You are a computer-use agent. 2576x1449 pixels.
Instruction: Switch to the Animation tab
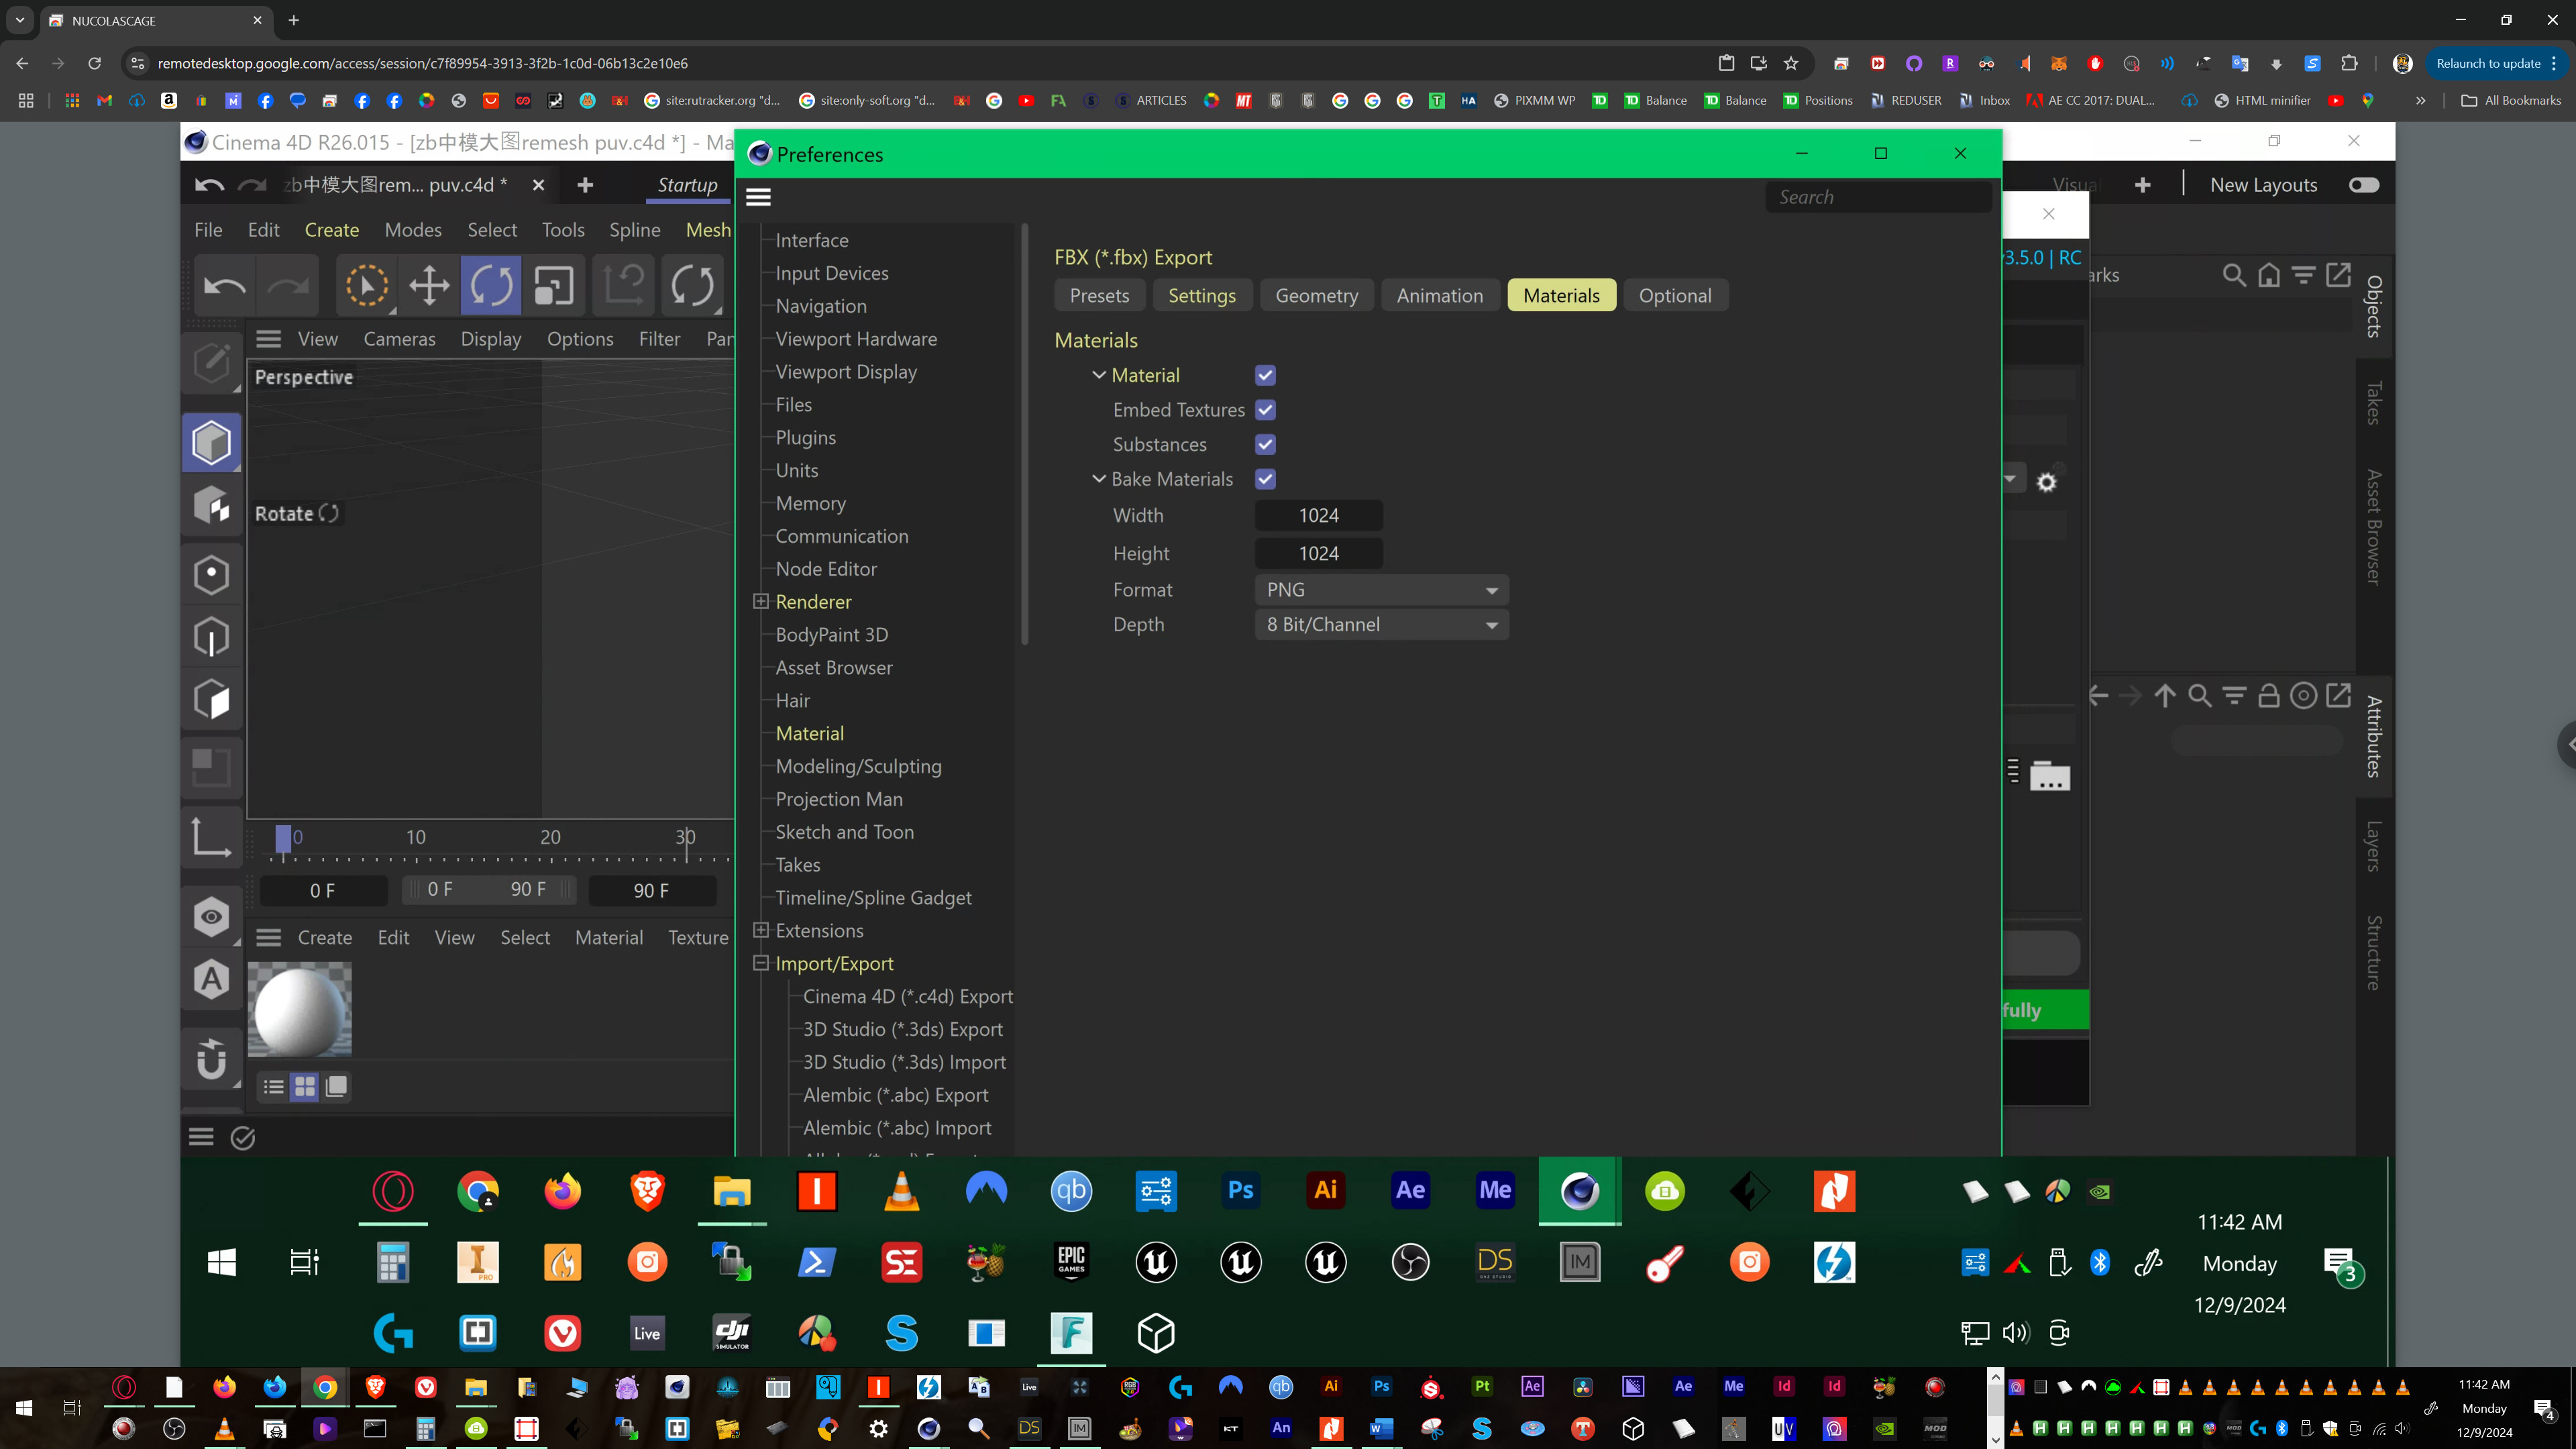[x=1439, y=295]
